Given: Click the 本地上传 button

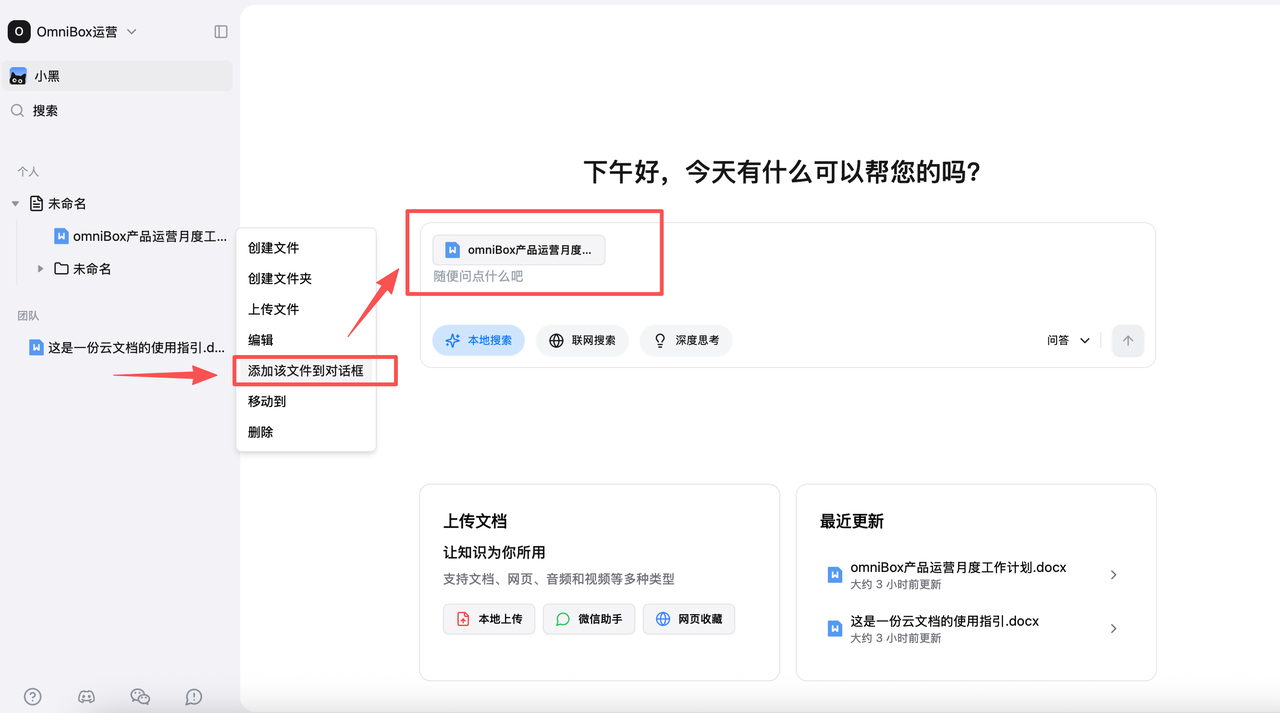Looking at the screenshot, I should coord(489,619).
